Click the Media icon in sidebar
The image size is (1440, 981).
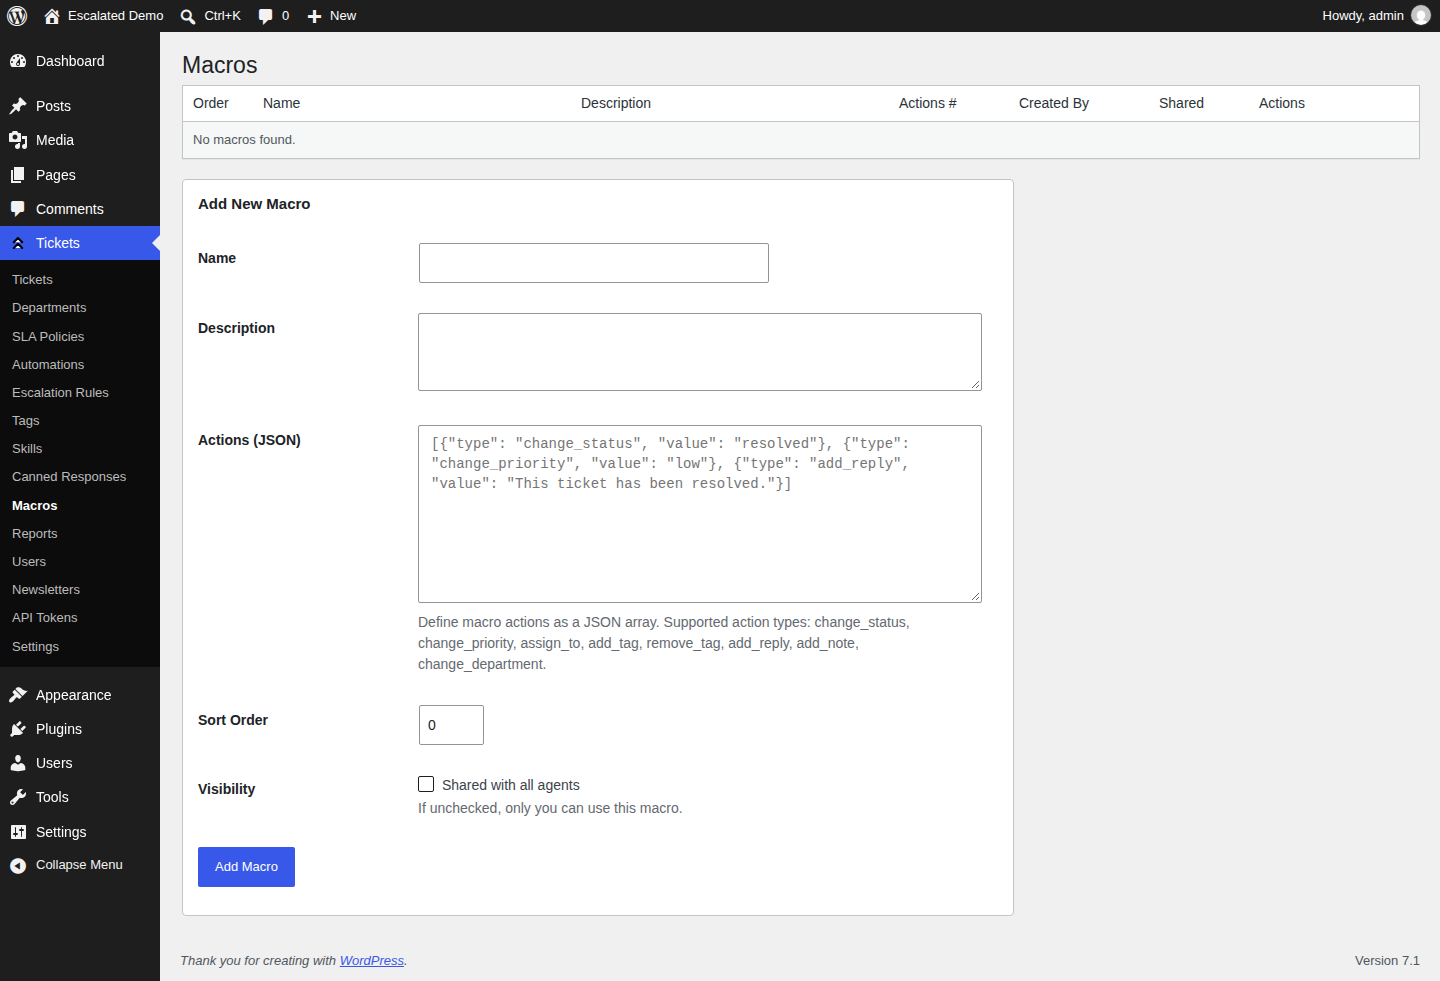pyautogui.click(x=18, y=140)
